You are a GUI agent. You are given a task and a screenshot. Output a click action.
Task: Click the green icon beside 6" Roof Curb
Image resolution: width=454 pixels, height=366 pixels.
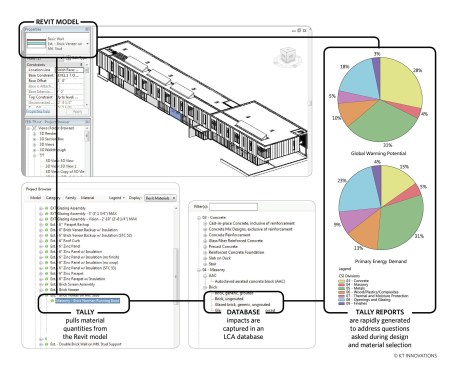coord(46,241)
